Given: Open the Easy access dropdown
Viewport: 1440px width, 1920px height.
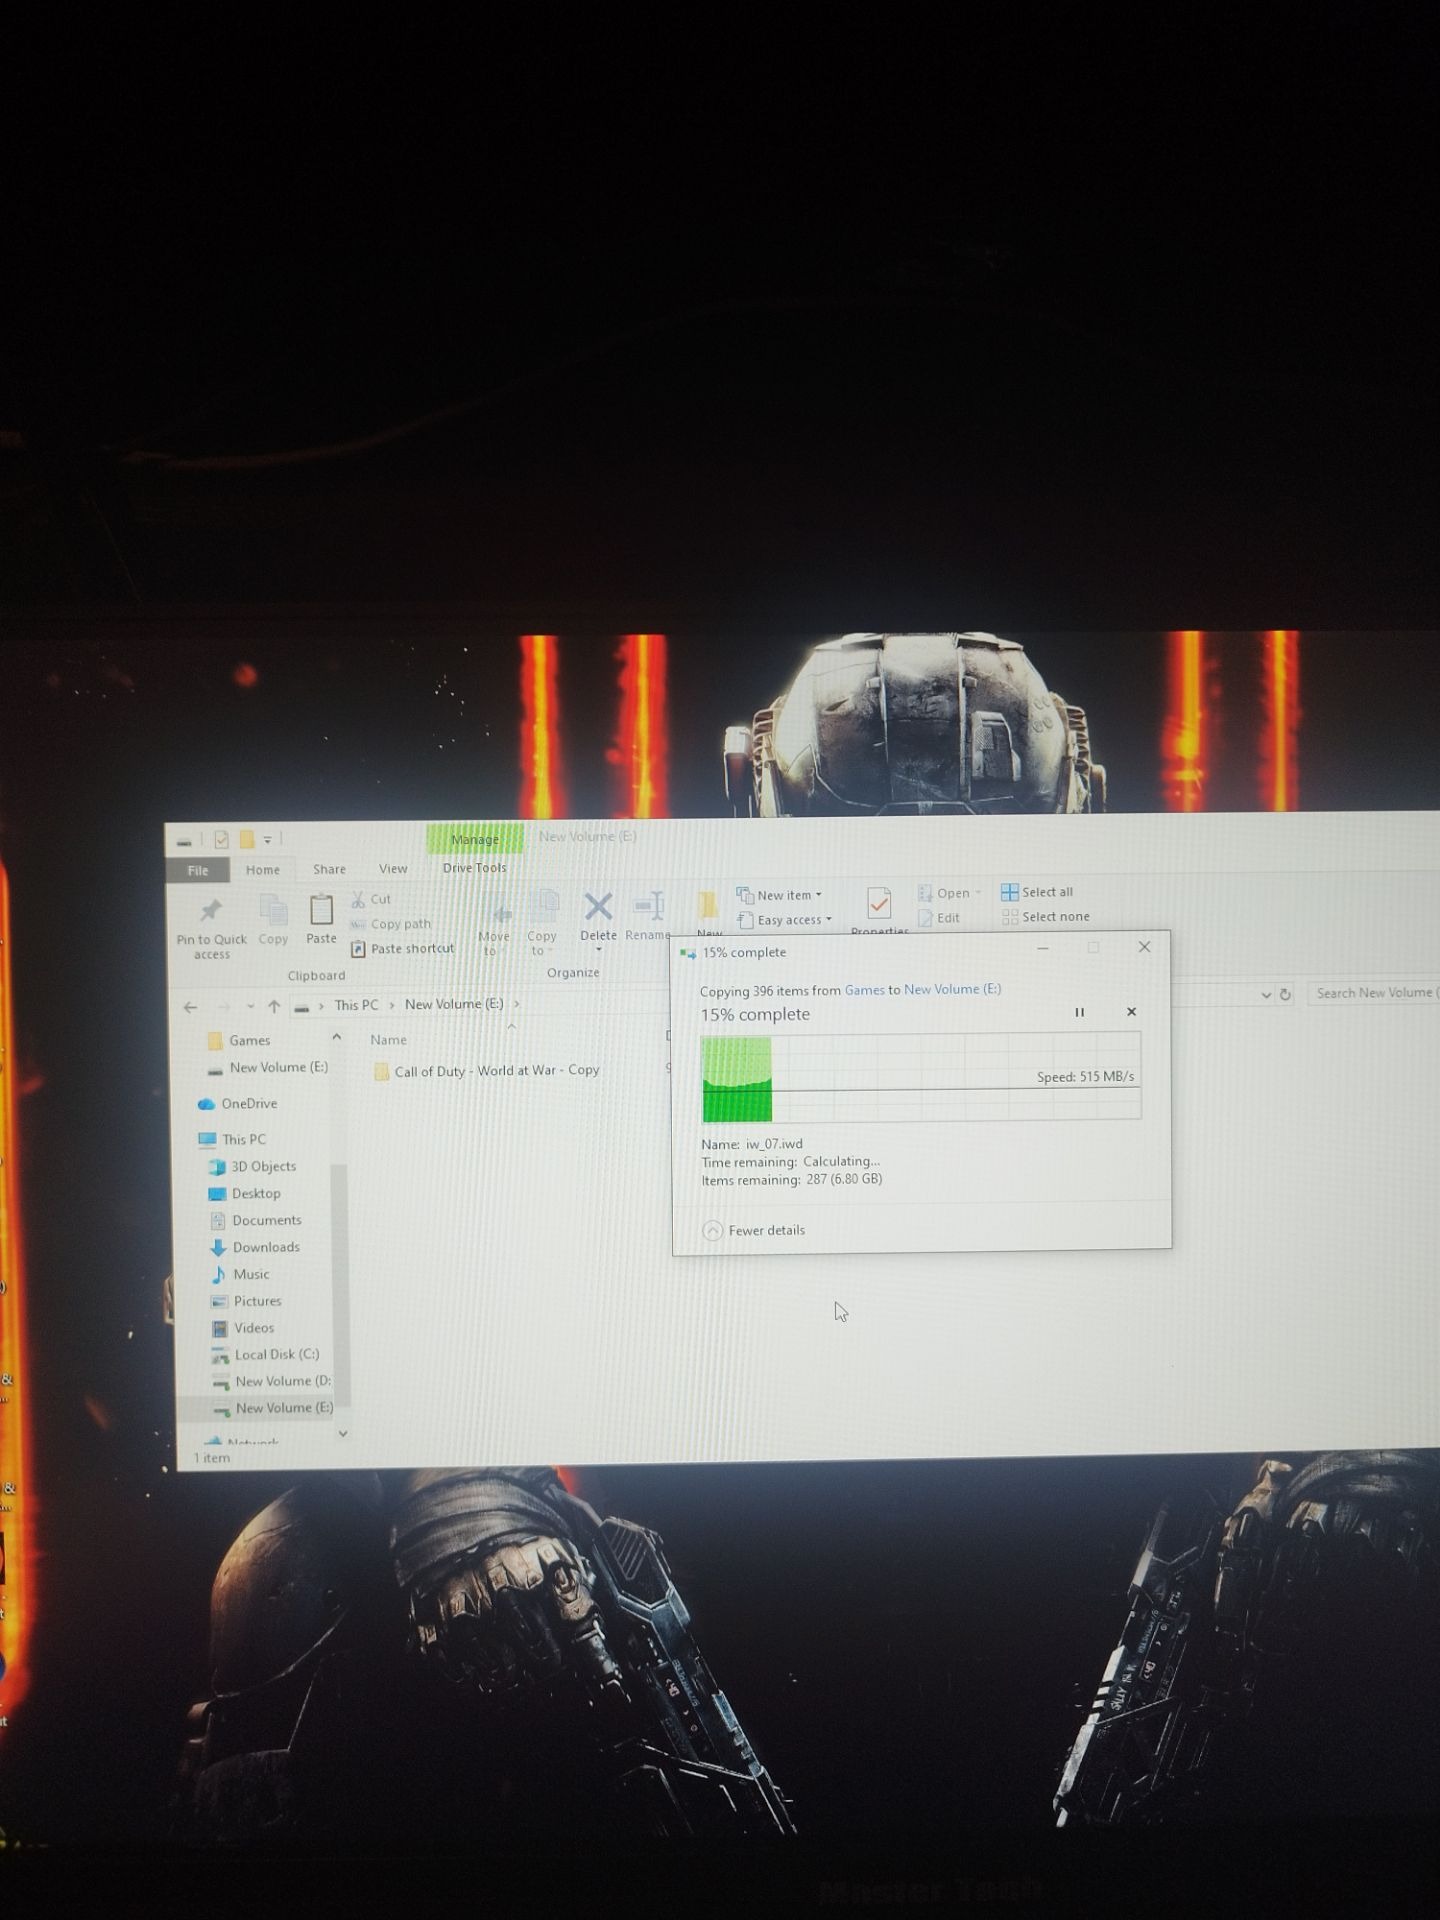Looking at the screenshot, I should click(784, 920).
